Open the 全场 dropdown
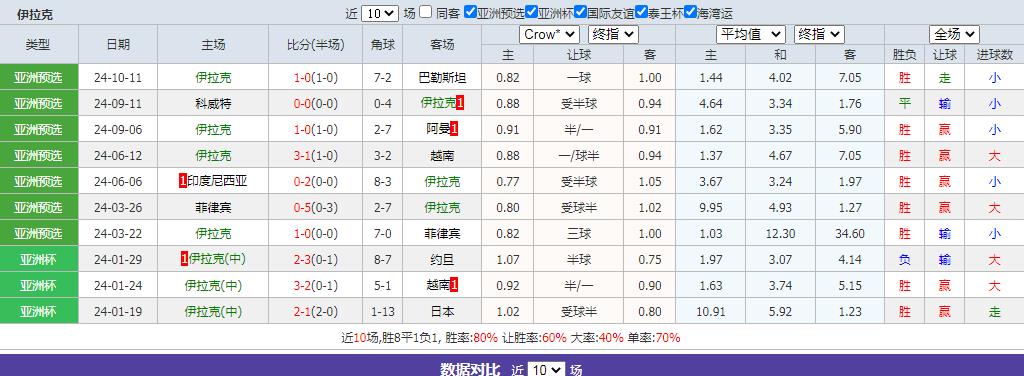Viewport: 1024px width, 376px height. coord(954,35)
